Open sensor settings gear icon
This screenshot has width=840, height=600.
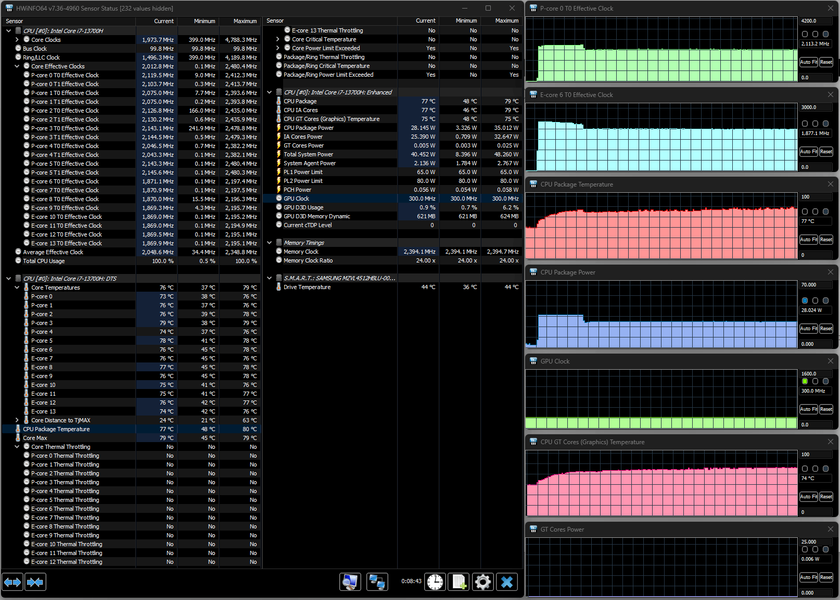click(483, 582)
